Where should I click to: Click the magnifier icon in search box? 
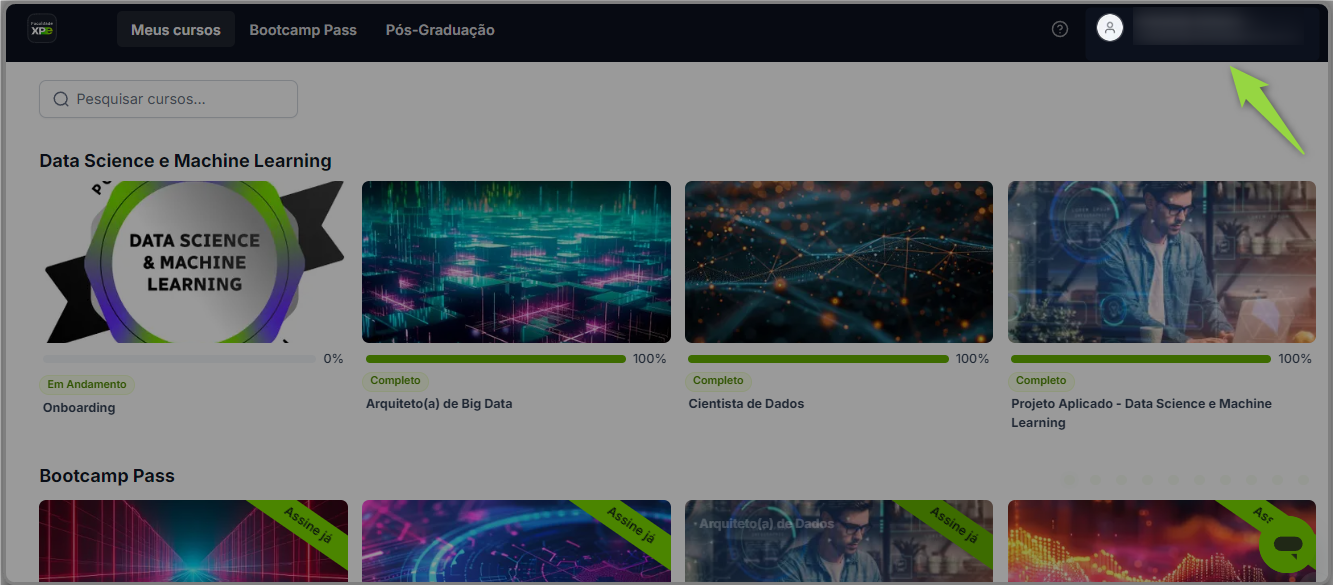click(61, 99)
